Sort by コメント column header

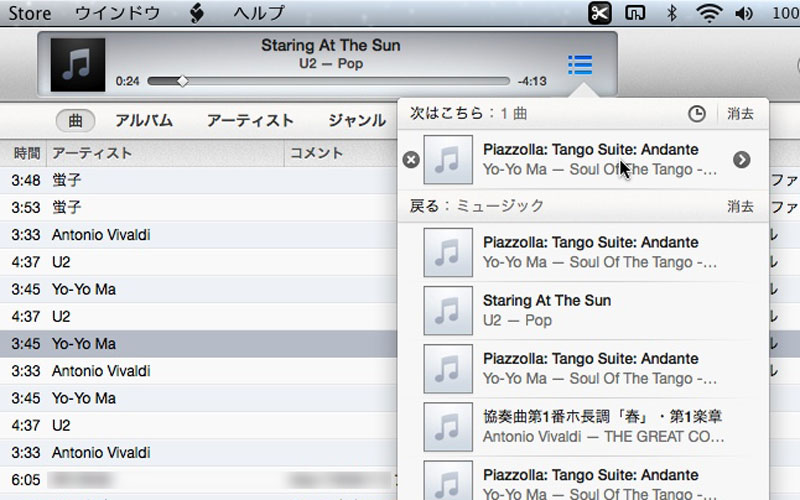click(x=341, y=153)
